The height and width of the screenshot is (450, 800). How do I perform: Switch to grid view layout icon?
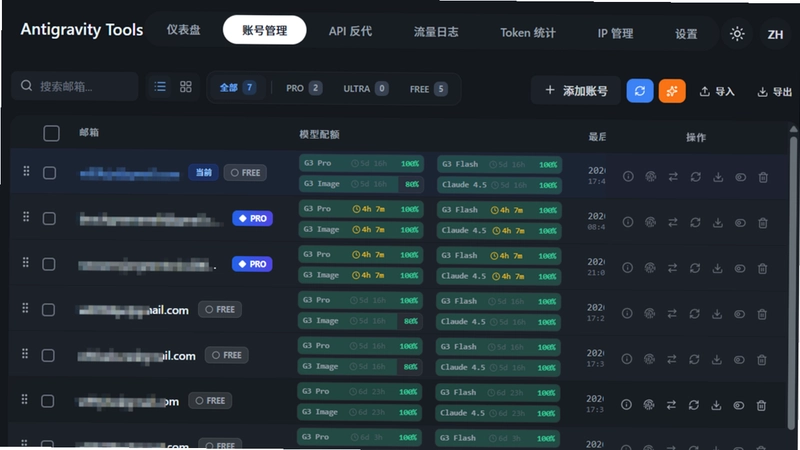click(186, 87)
